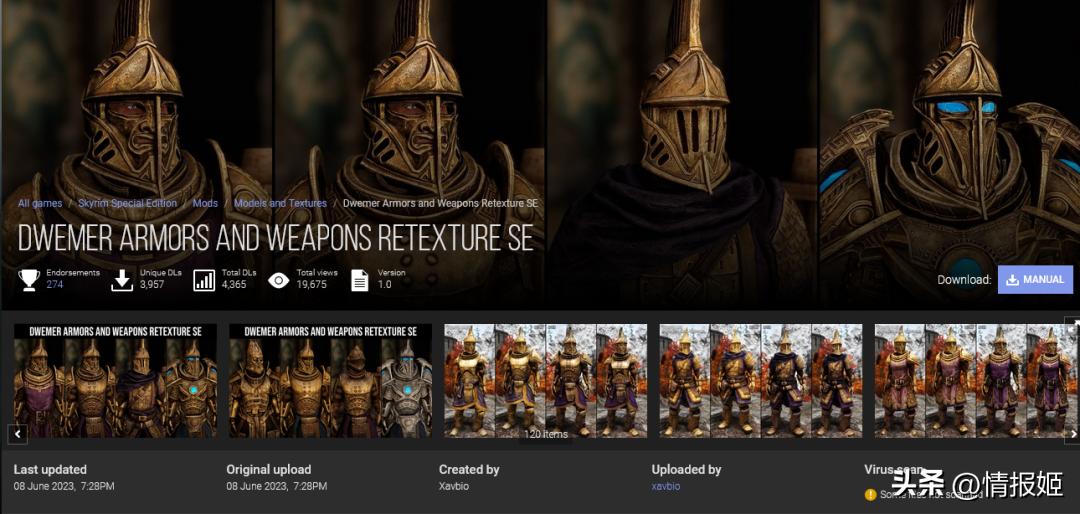
Task: Open Models and Textures breadcrumb link
Action: [280, 203]
